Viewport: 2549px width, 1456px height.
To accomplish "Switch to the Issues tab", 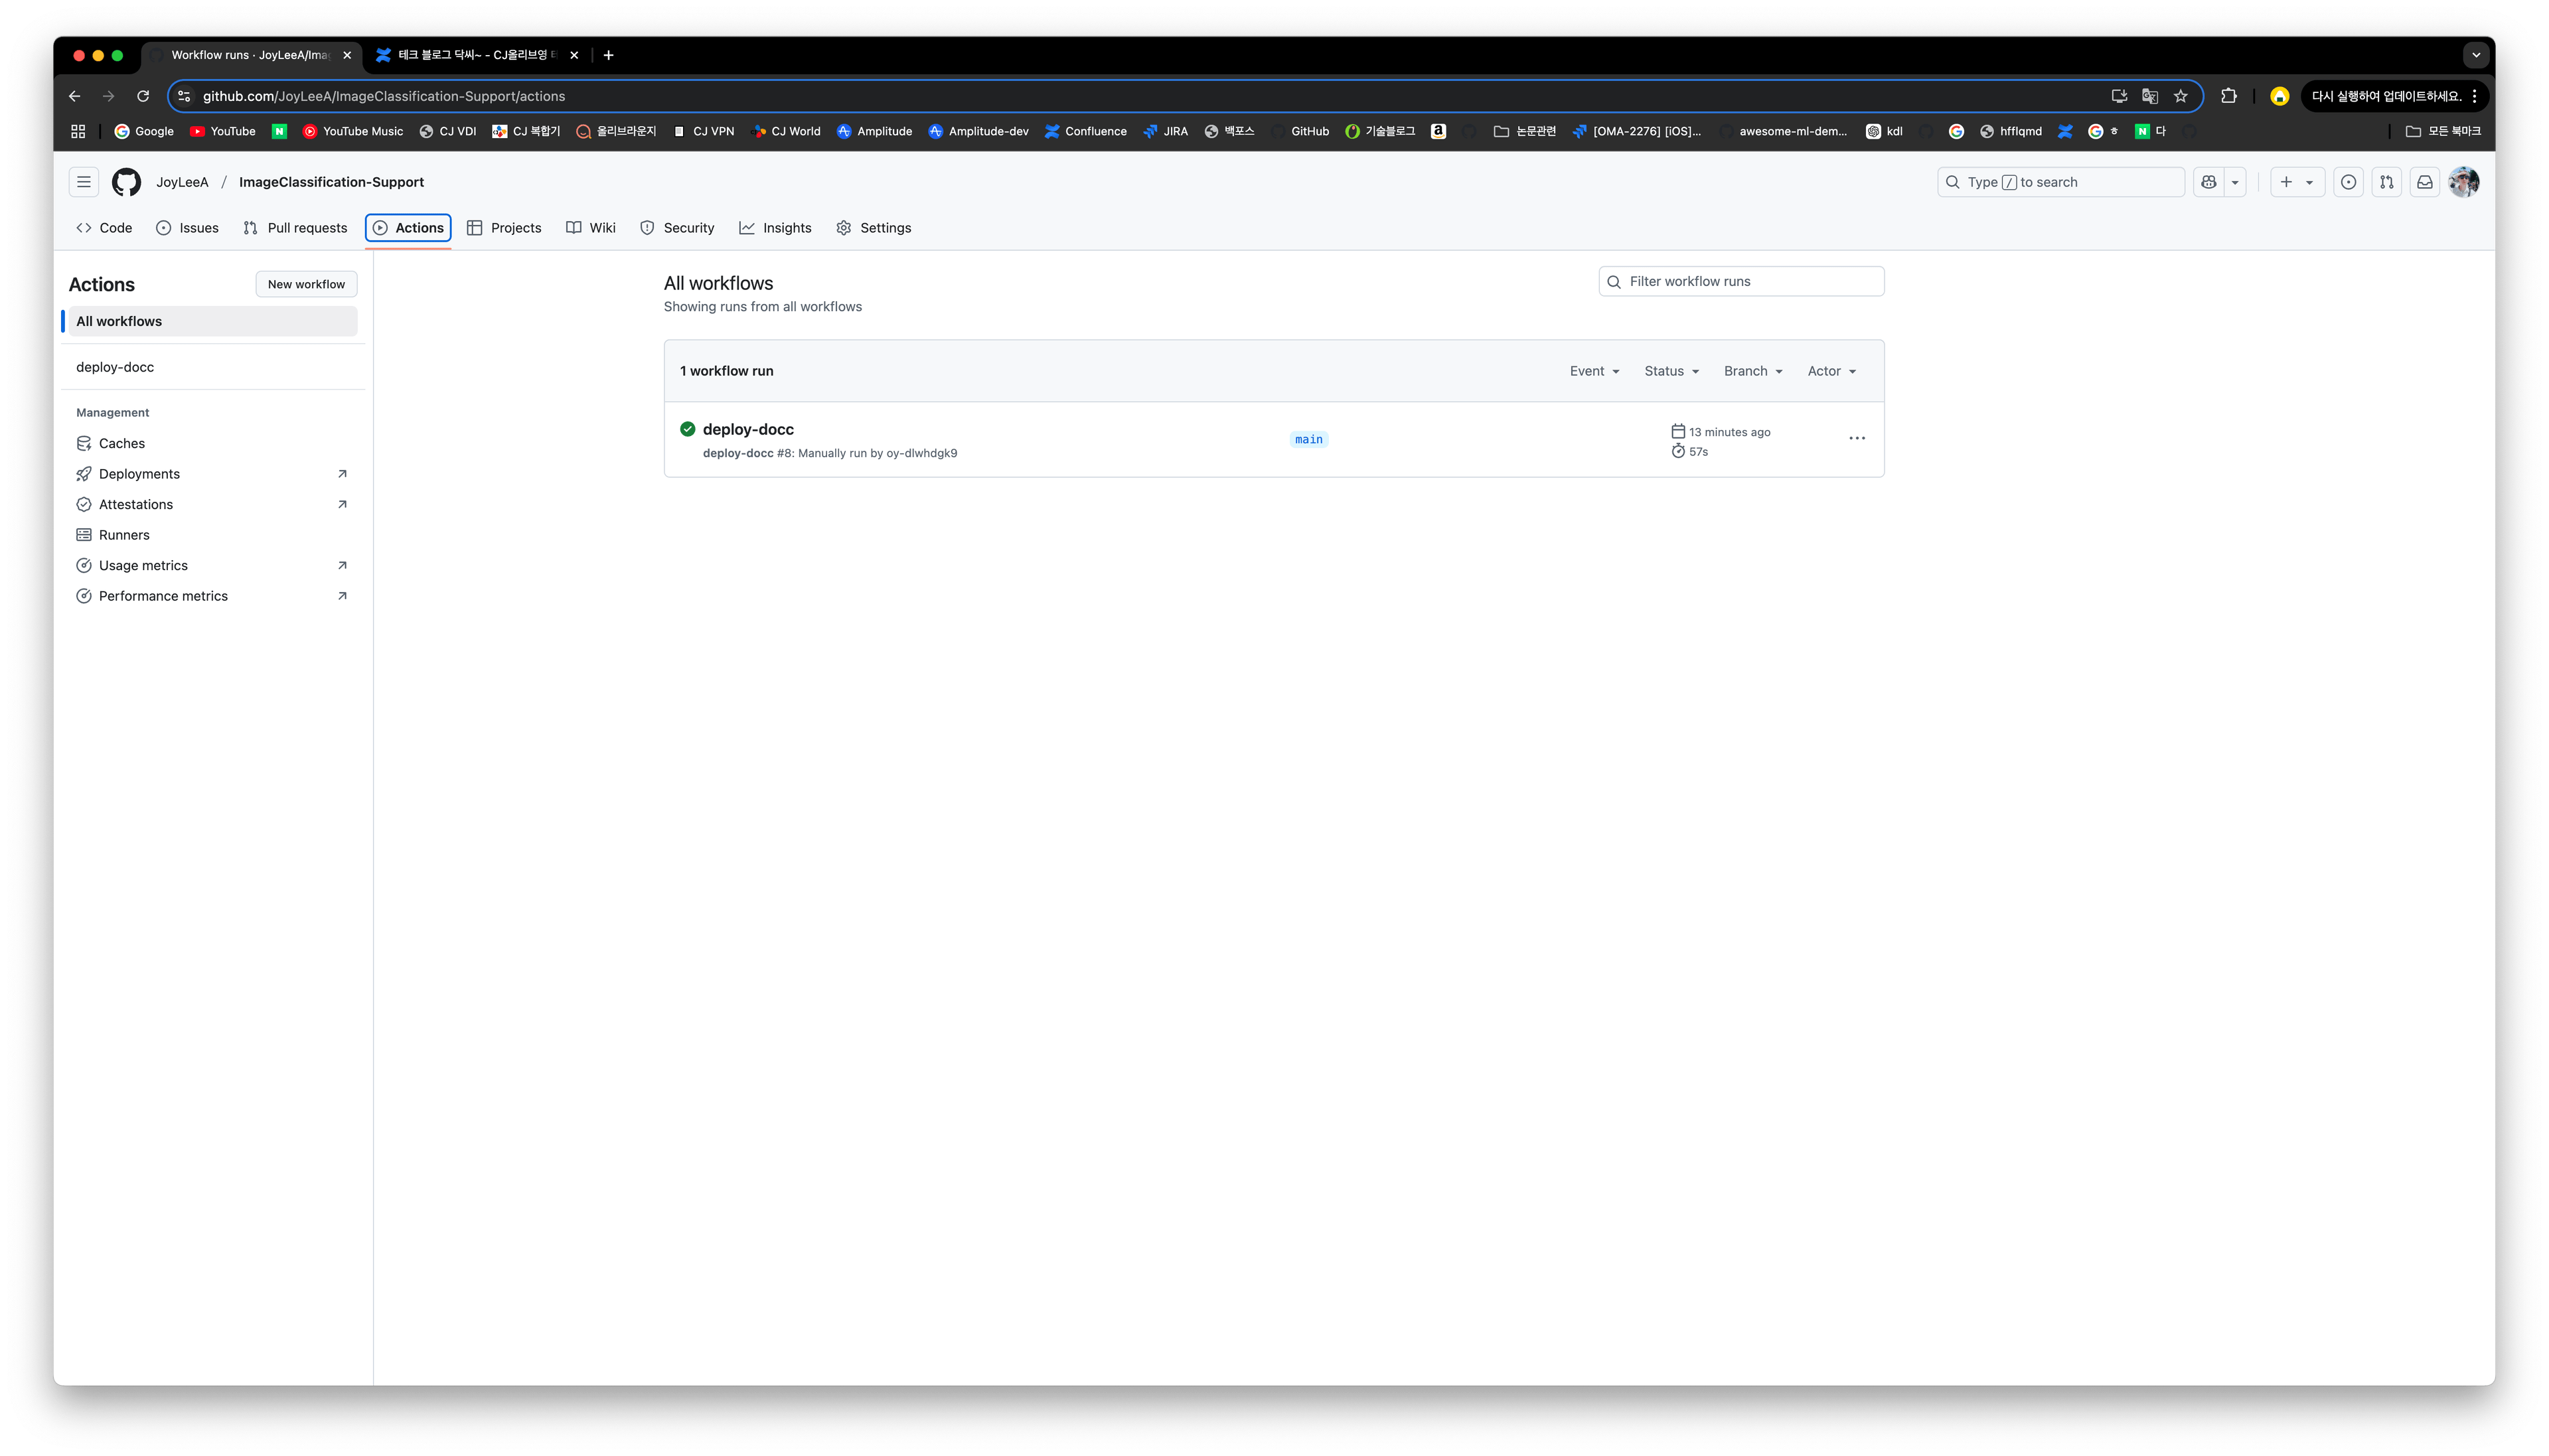I will pos(187,228).
